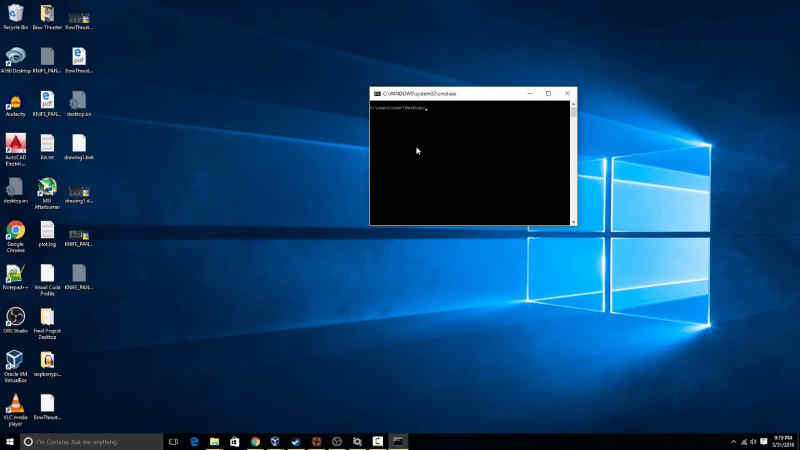Open the Recycle Bin desktop icon
This screenshot has height=450, width=800.
coord(15,17)
